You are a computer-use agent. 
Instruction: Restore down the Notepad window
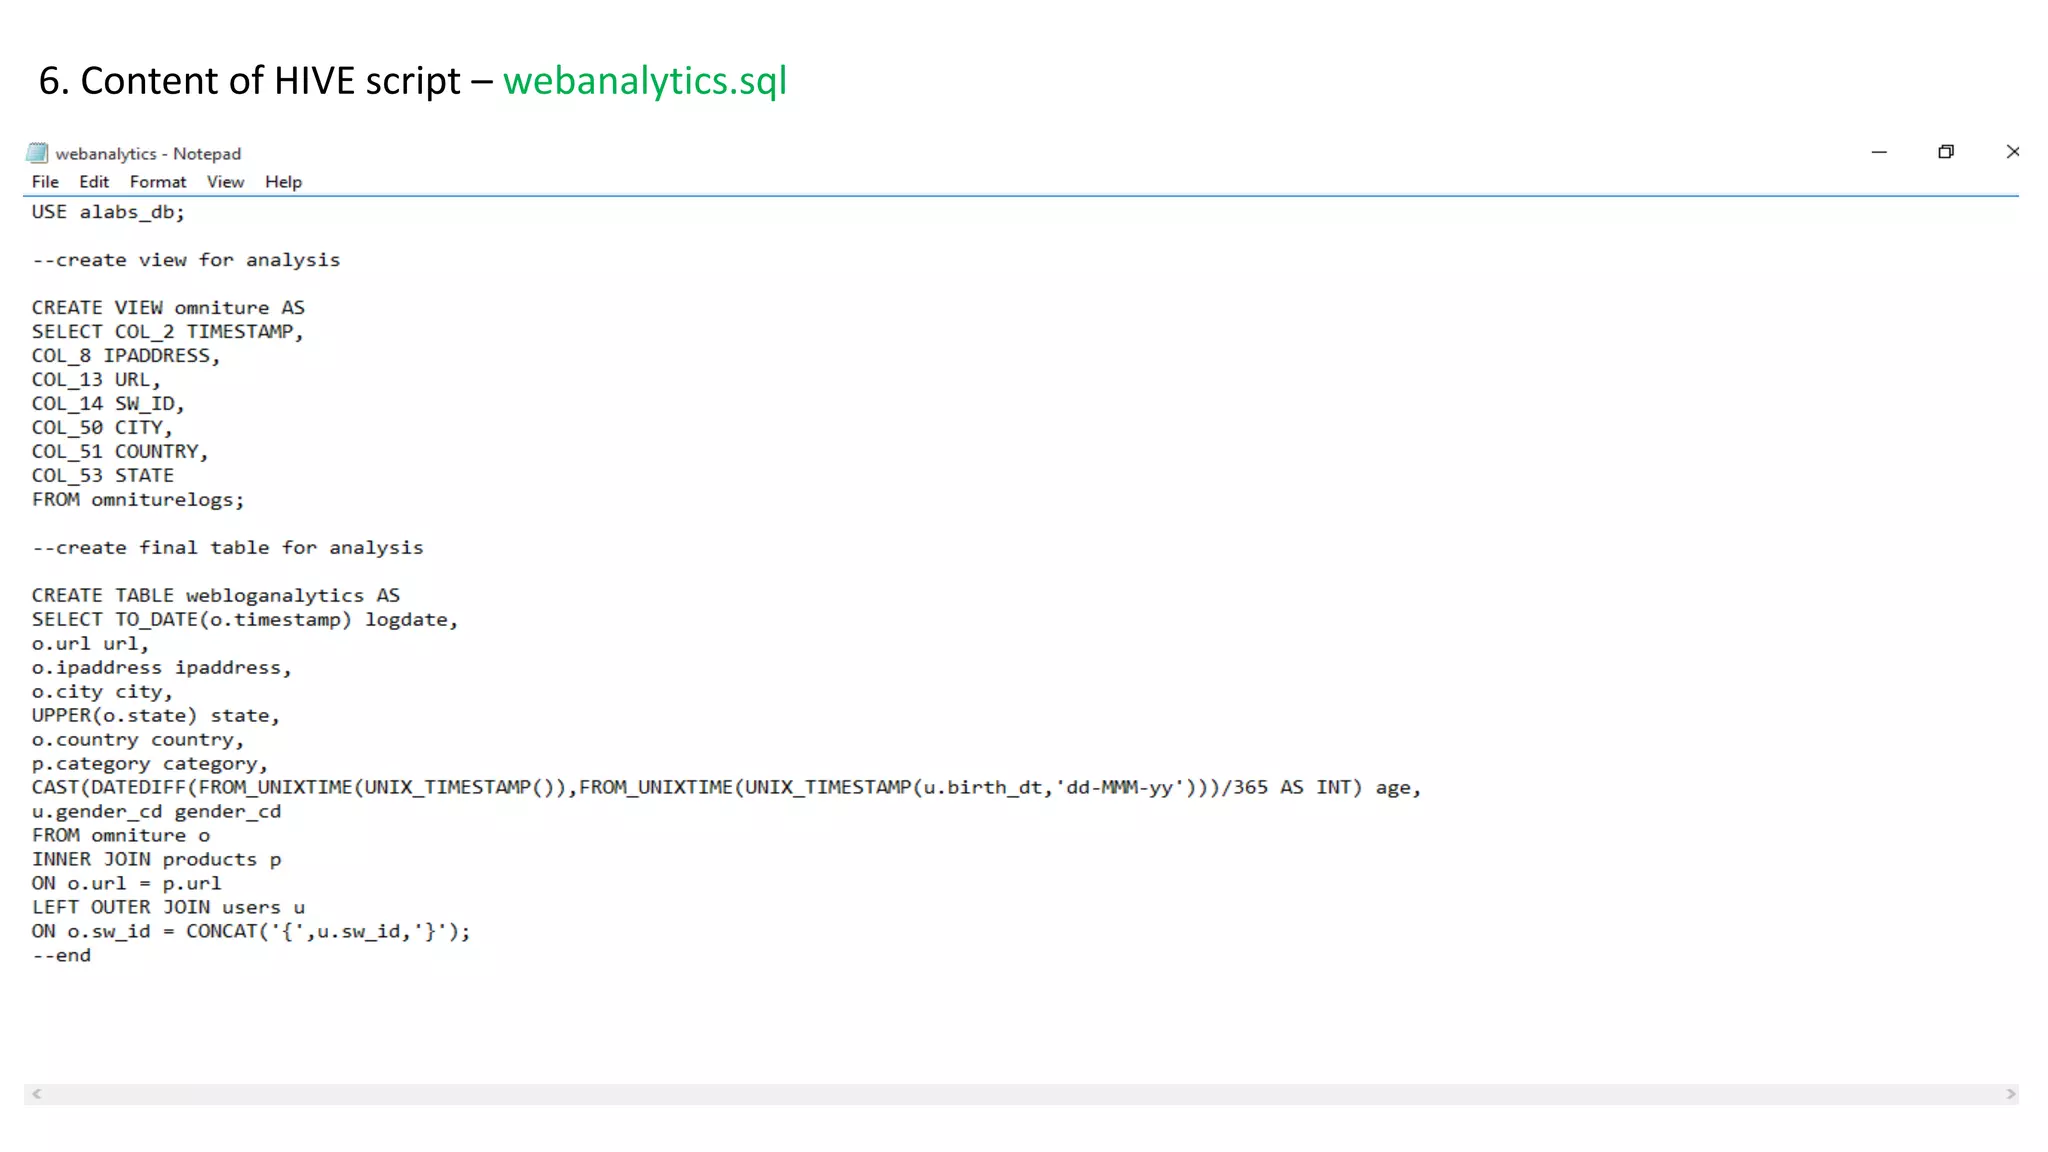pos(1946,152)
